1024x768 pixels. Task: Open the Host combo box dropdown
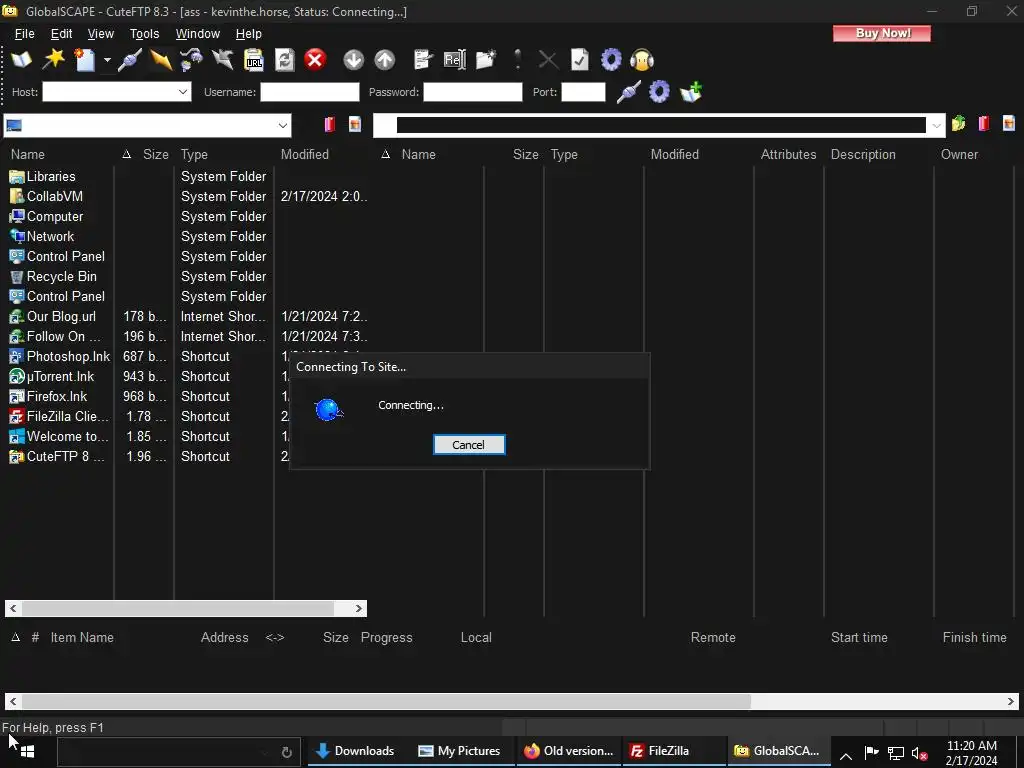click(x=183, y=92)
